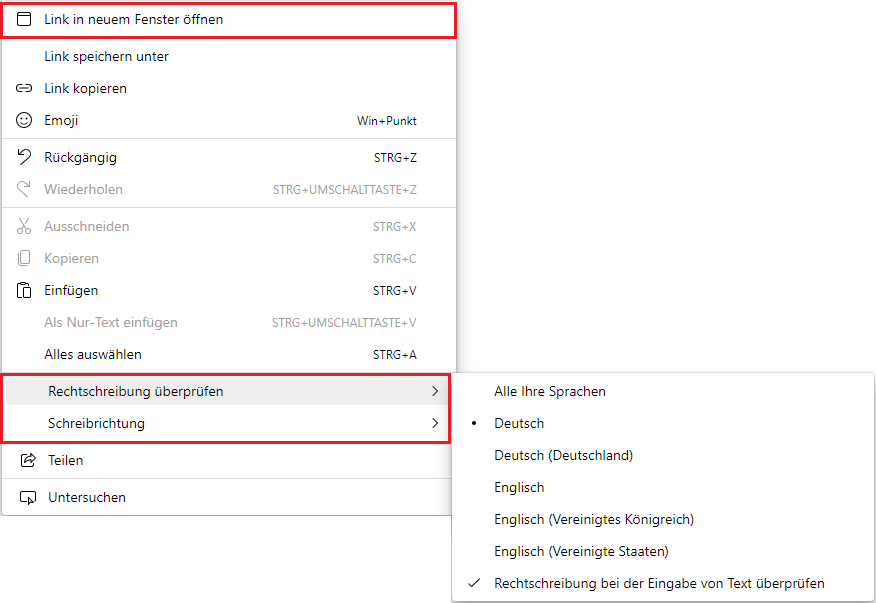This screenshot has height=603, width=876.
Task: Toggle Rechtschreibung bei der Eingabe von Text überprüfen
Action: tap(658, 583)
